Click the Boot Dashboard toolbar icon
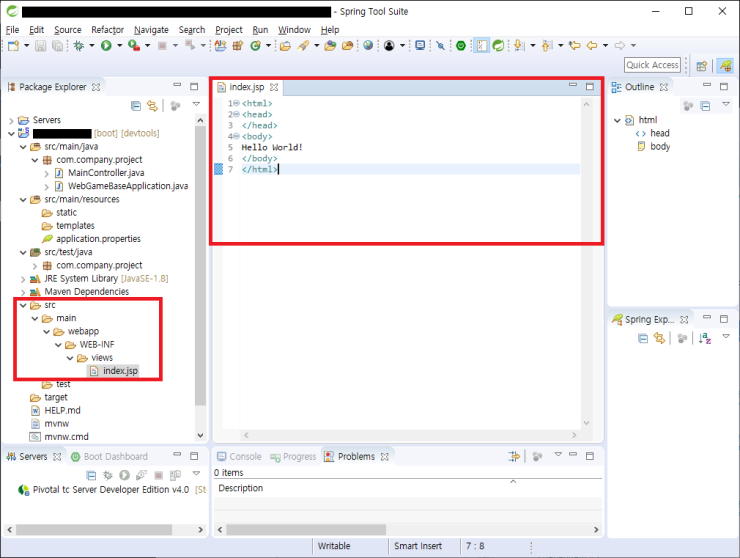This screenshot has height=558, width=740. (x=461, y=45)
